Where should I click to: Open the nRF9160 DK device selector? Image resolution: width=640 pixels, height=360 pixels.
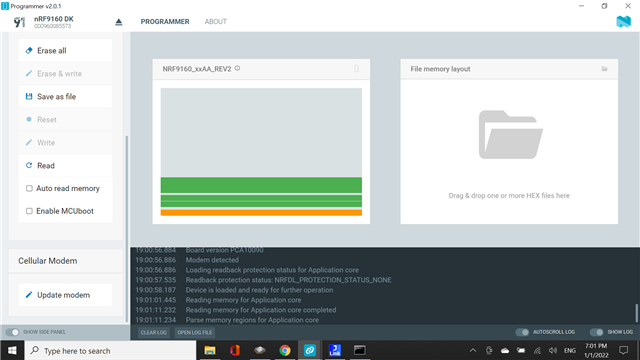53,22
